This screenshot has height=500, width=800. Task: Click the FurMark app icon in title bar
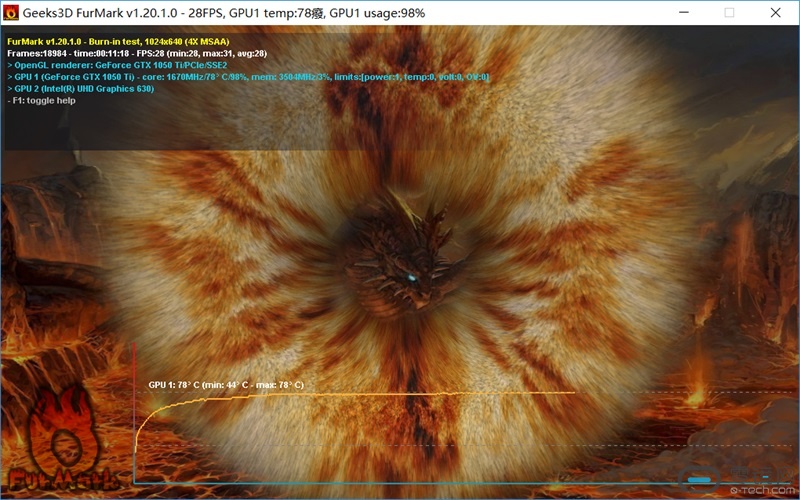click(x=11, y=13)
